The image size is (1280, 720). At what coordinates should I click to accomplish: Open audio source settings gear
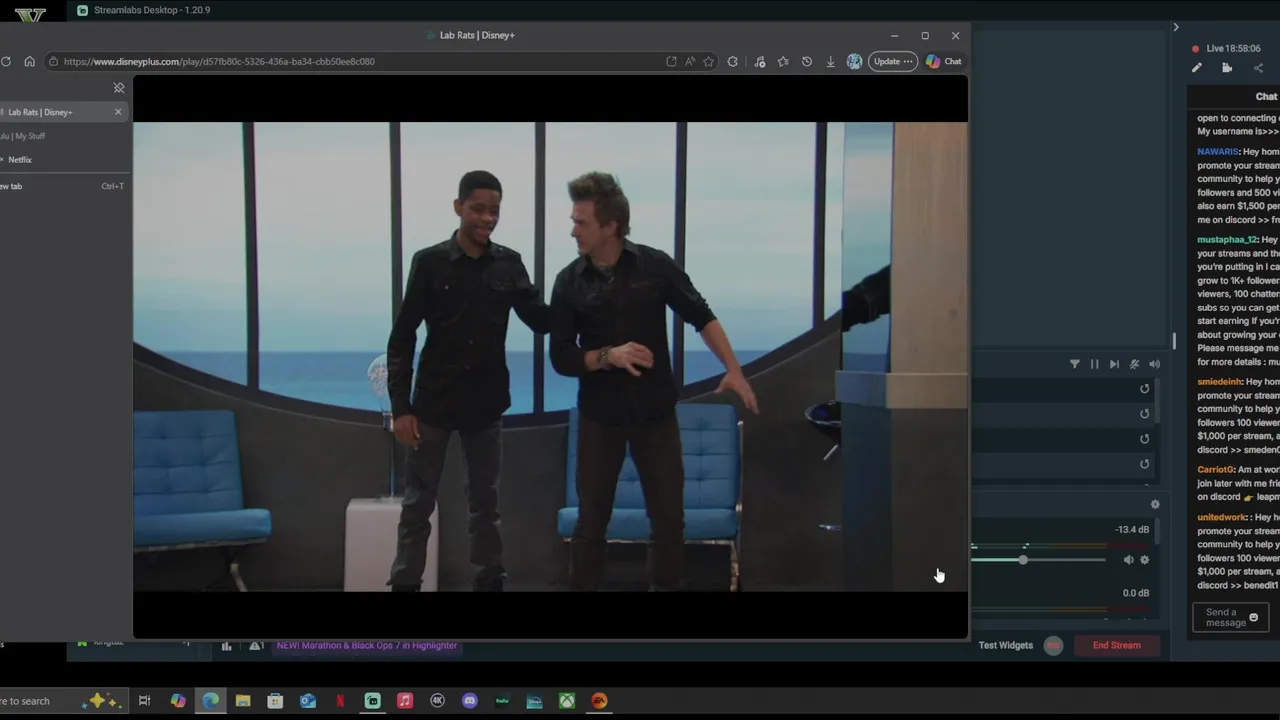[1145, 560]
